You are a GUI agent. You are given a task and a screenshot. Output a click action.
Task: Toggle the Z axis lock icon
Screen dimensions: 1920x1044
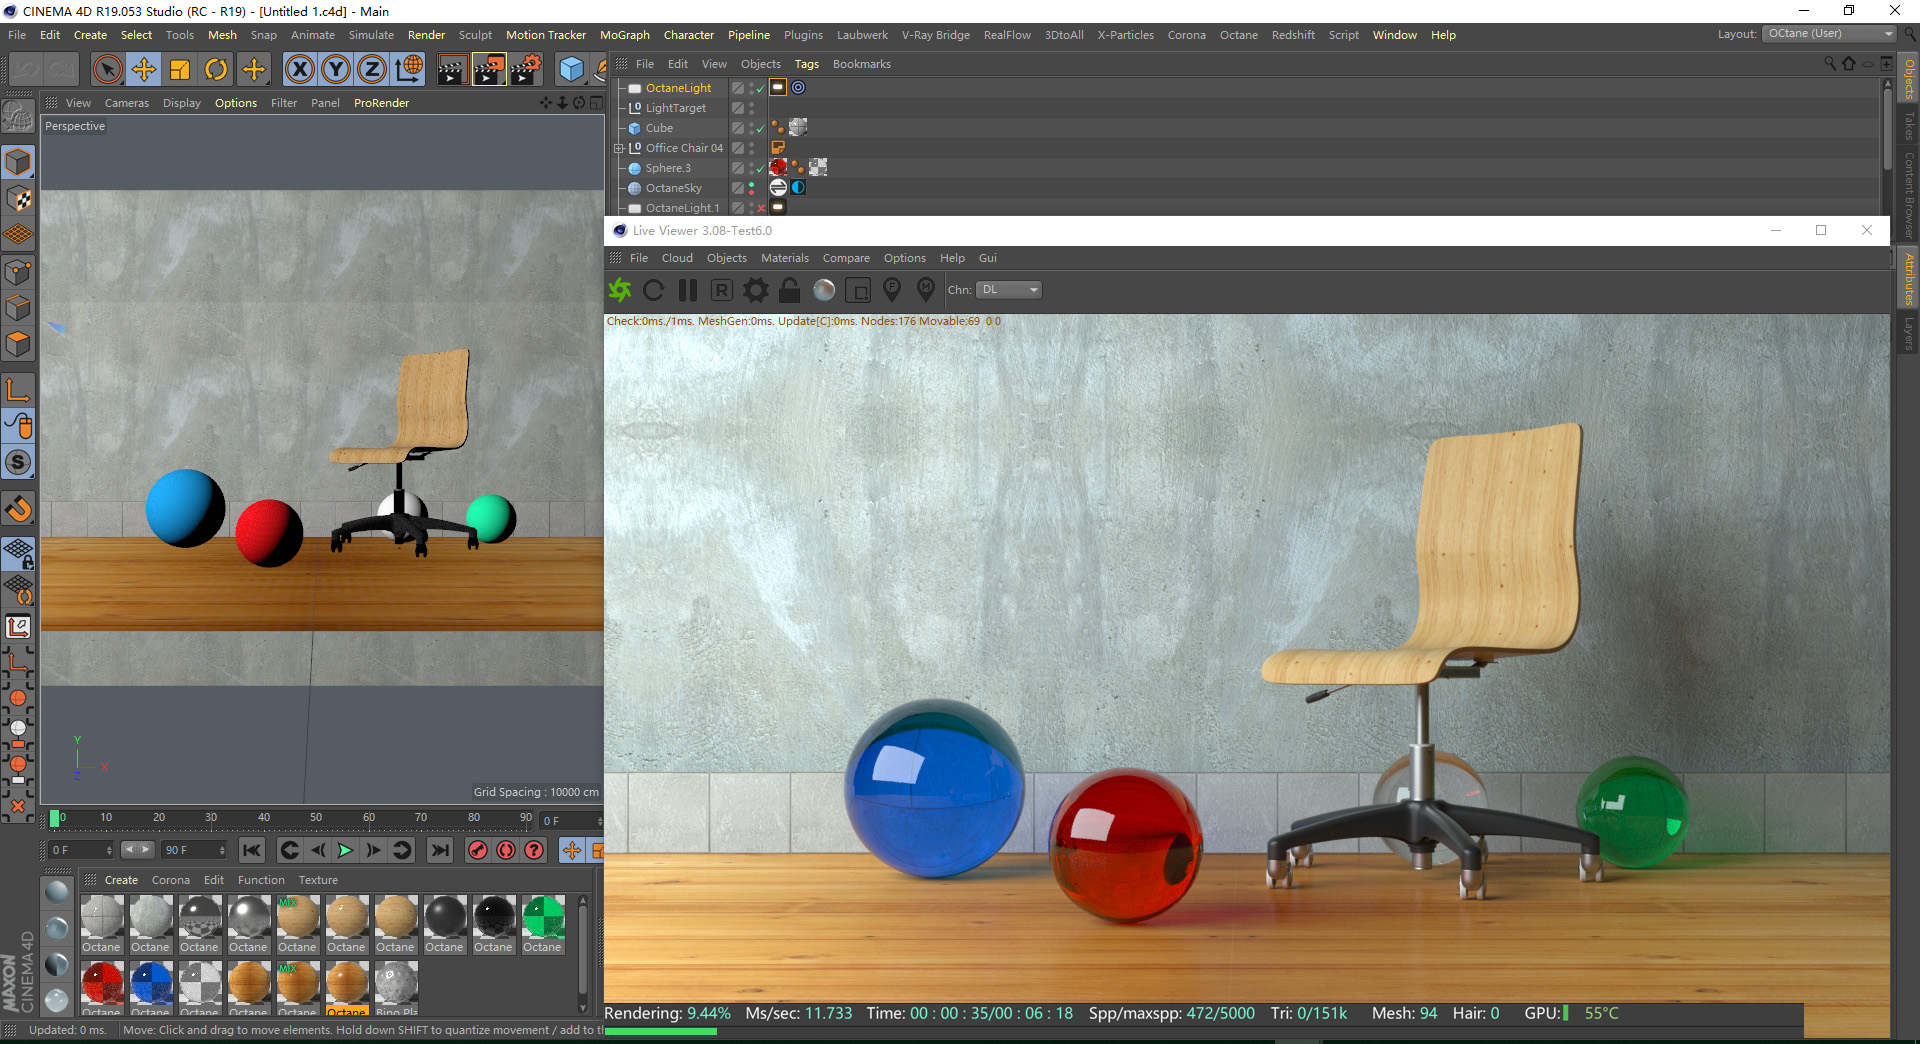[371, 69]
